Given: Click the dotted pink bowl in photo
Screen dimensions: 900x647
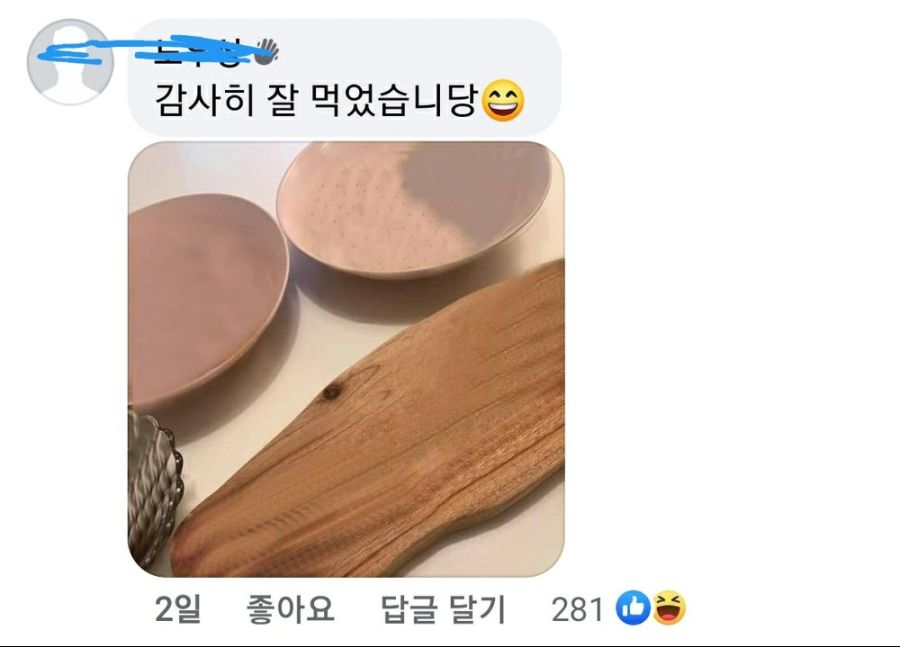Looking at the screenshot, I should [413, 210].
